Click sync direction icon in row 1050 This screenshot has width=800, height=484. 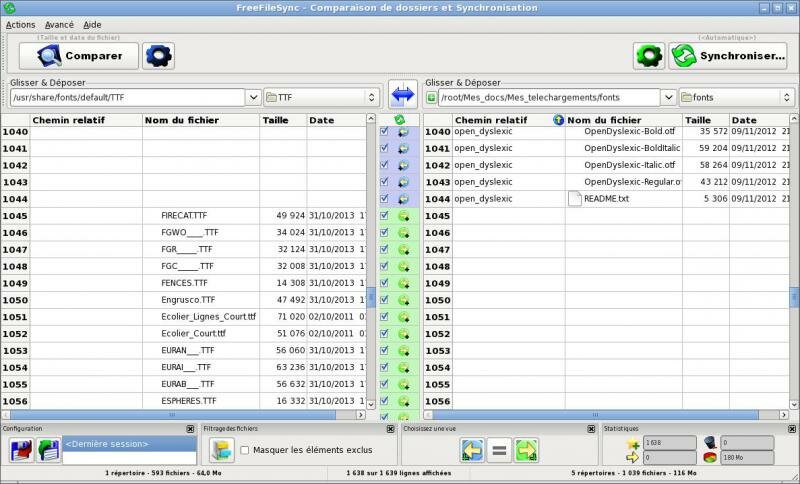point(403,300)
